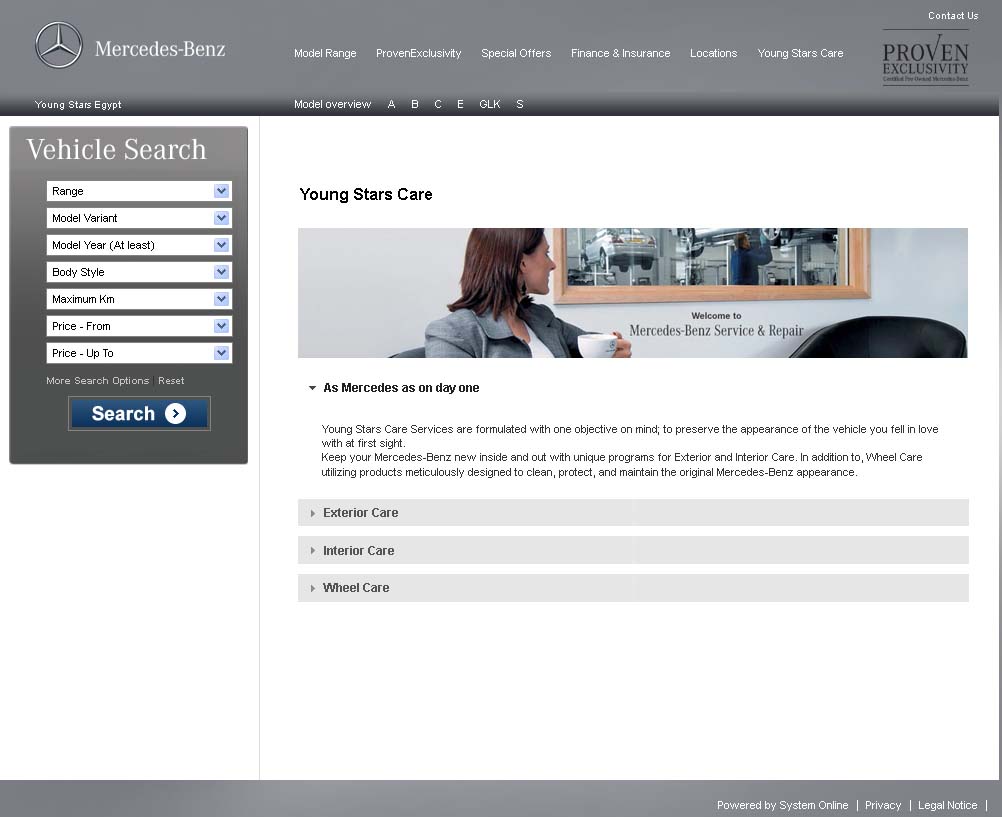Screen dimensions: 1002x817
Task: Open the Range dropdown
Action: pyautogui.click(x=139, y=191)
